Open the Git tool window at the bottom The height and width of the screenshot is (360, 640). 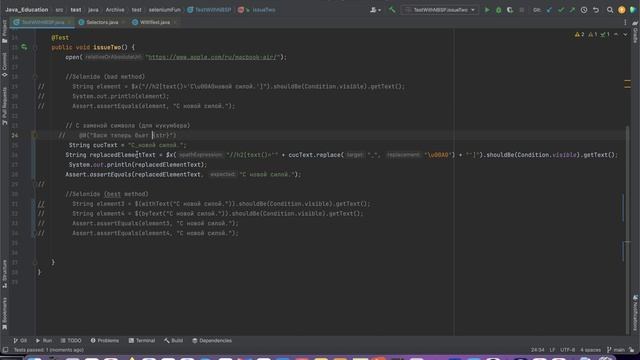20,340
